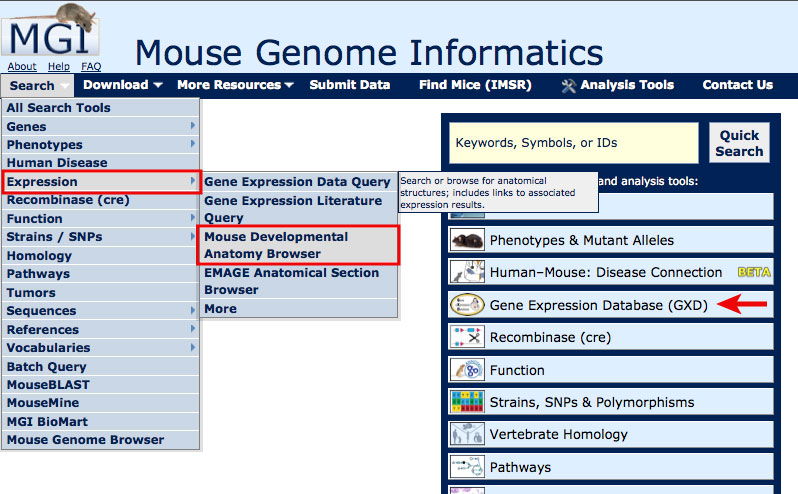This screenshot has height=494, width=798.
Task: Open the Function link in right panel
Action: (x=517, y=370)
